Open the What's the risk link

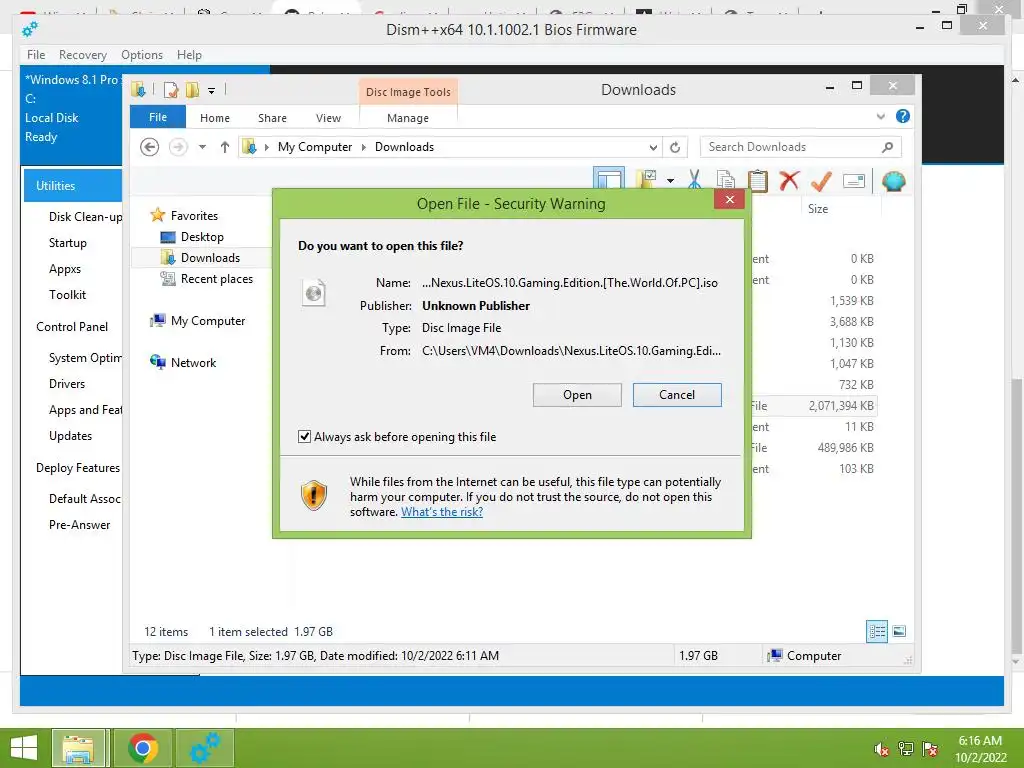click(442, 512)
